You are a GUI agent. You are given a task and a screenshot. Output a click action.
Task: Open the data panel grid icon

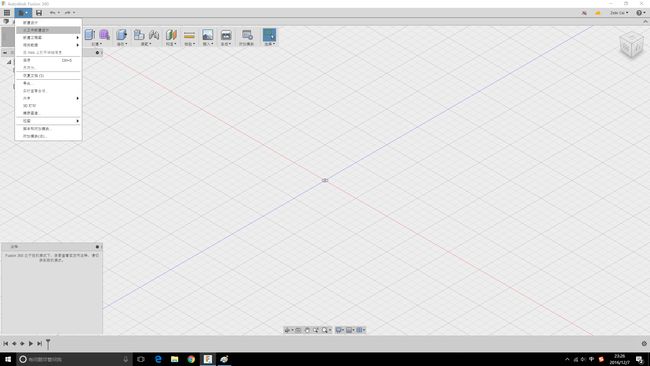pos(7,13)
